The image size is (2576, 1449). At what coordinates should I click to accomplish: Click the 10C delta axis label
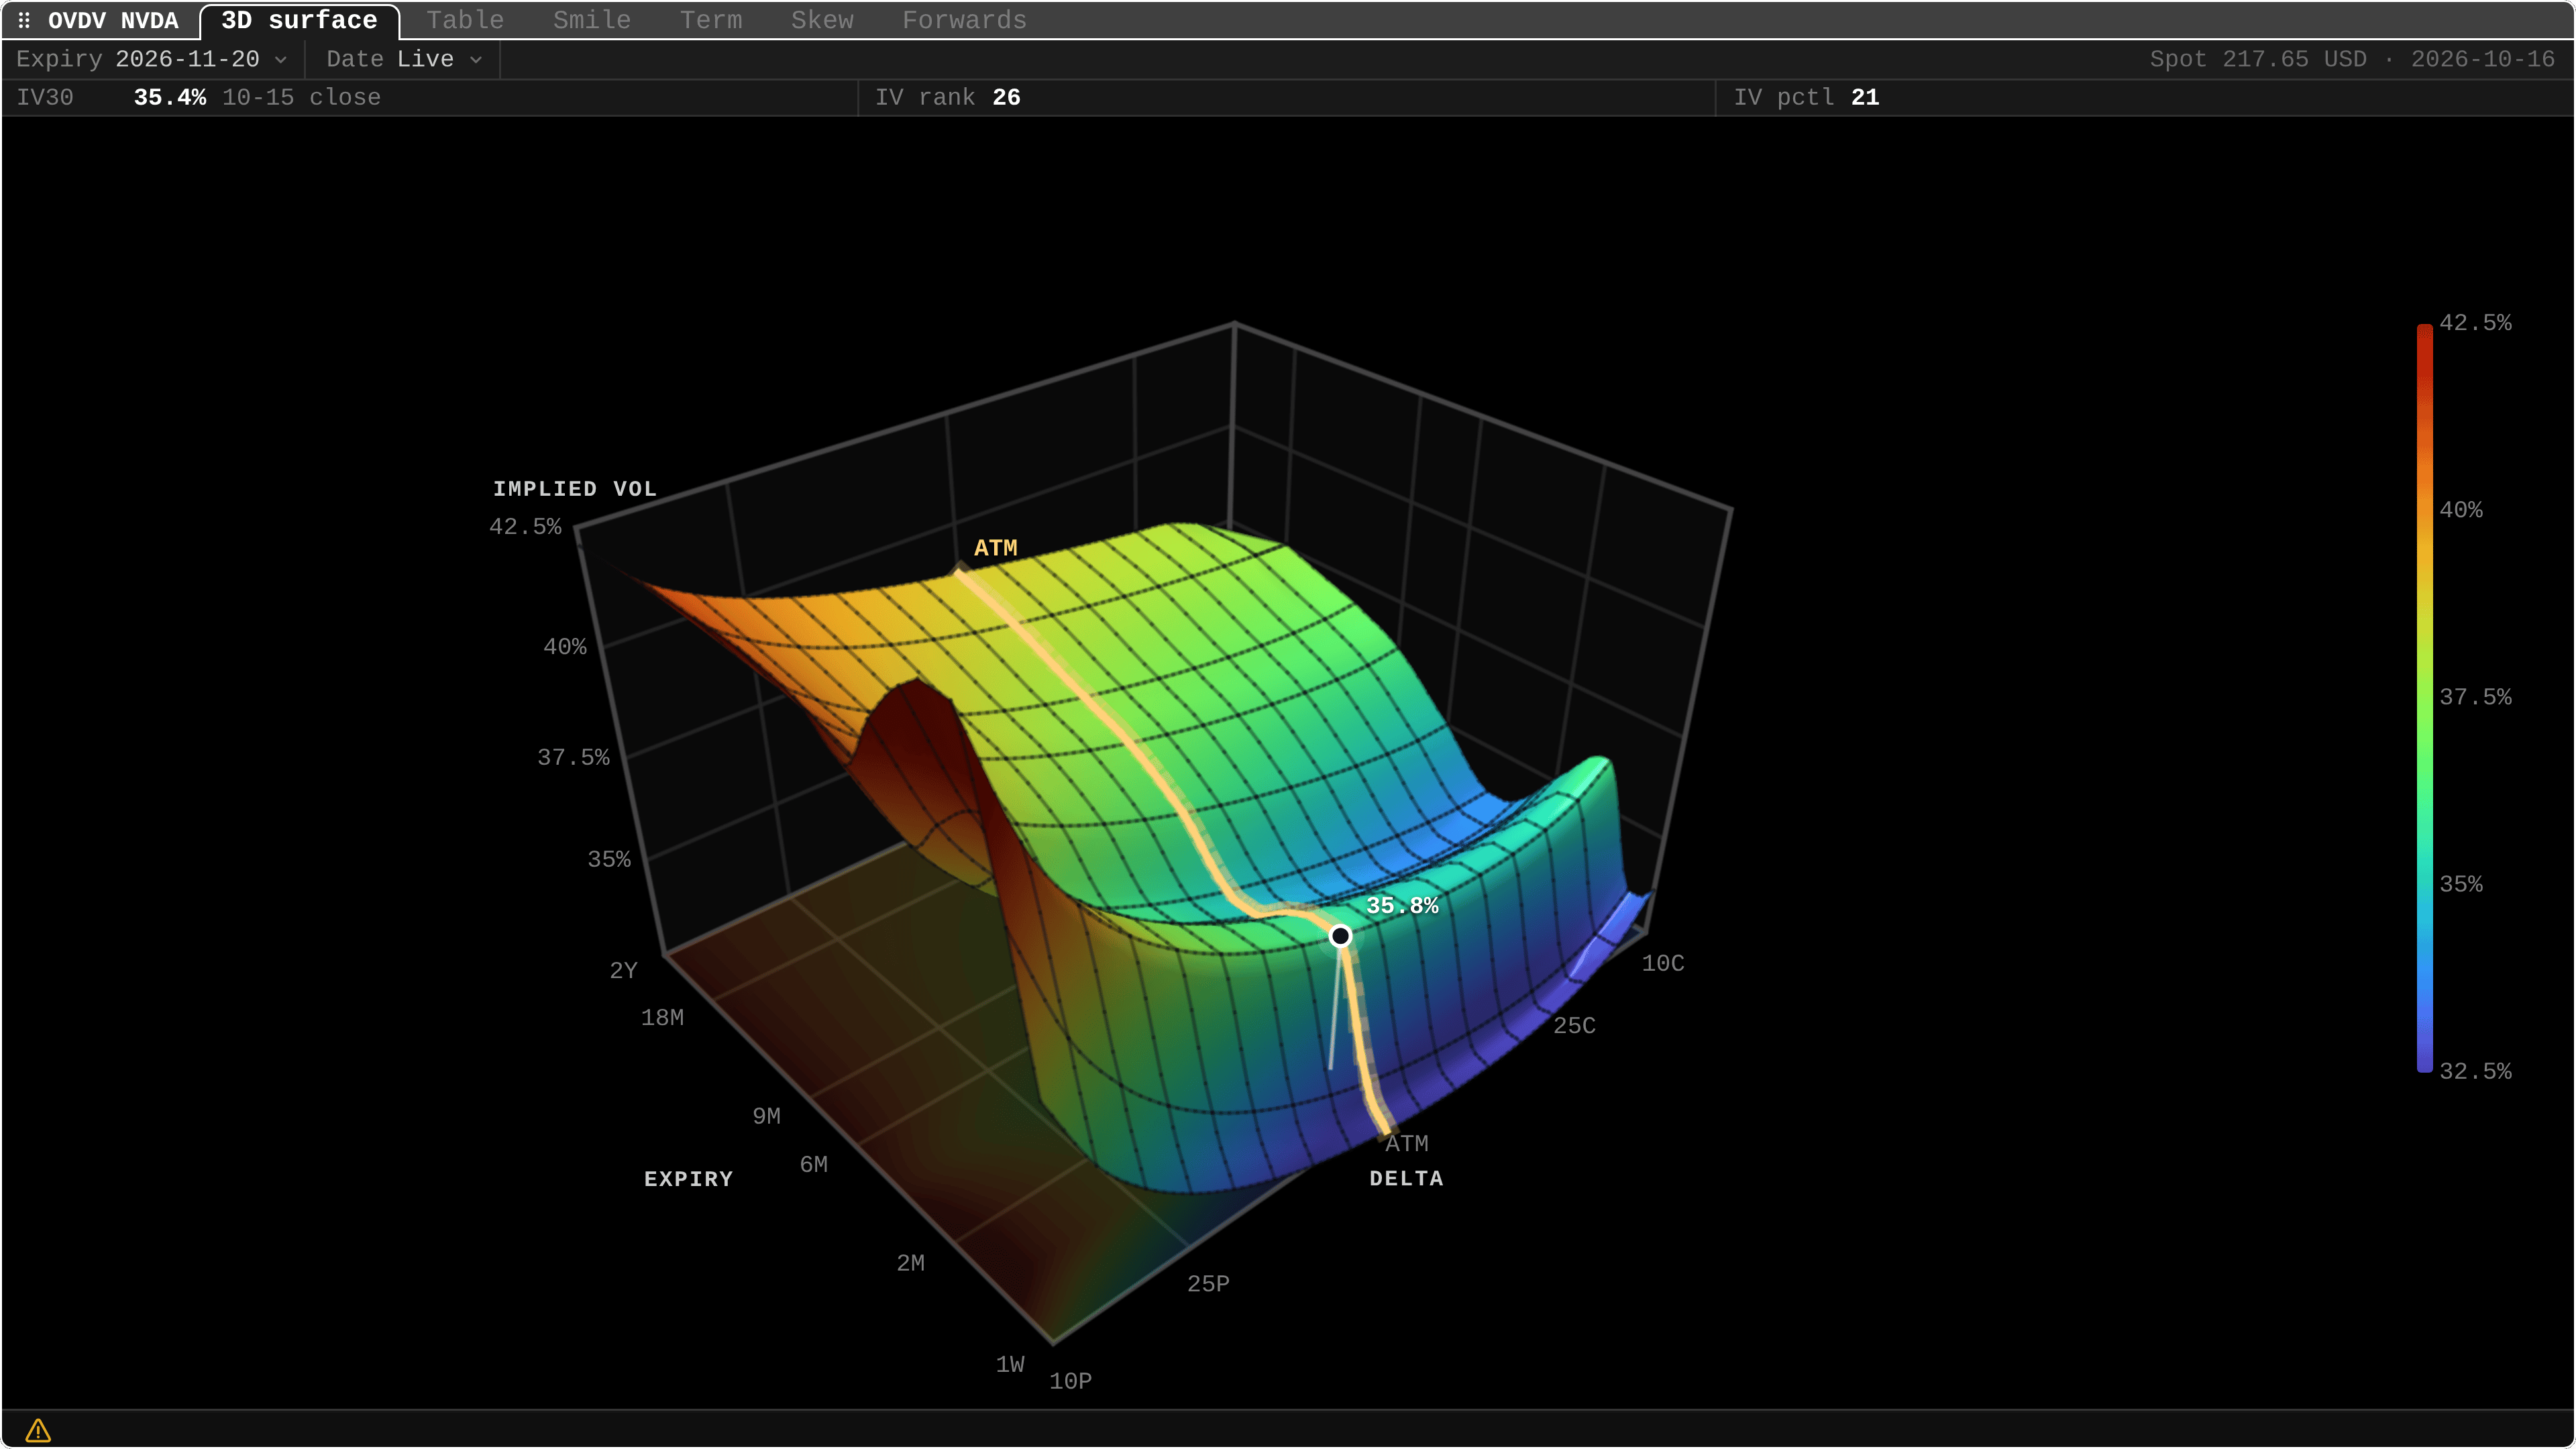pos(1663,963)
